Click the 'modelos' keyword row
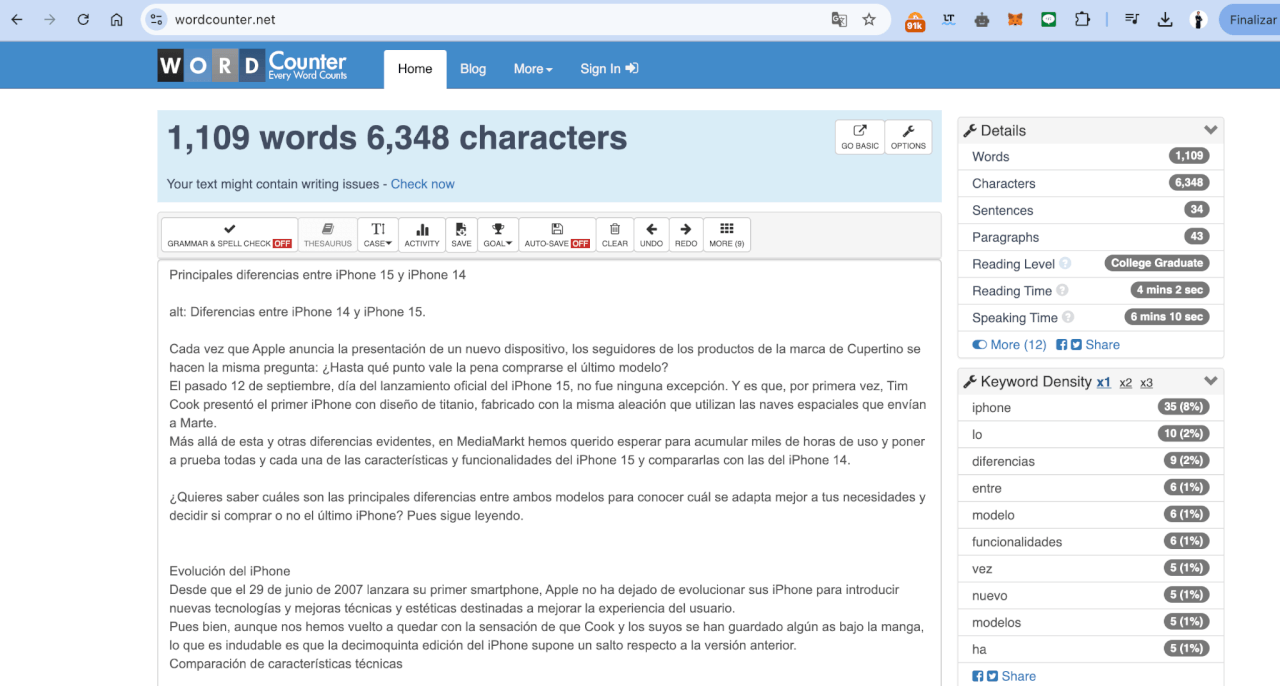 pyautogui.click(x=1090, y=622)
